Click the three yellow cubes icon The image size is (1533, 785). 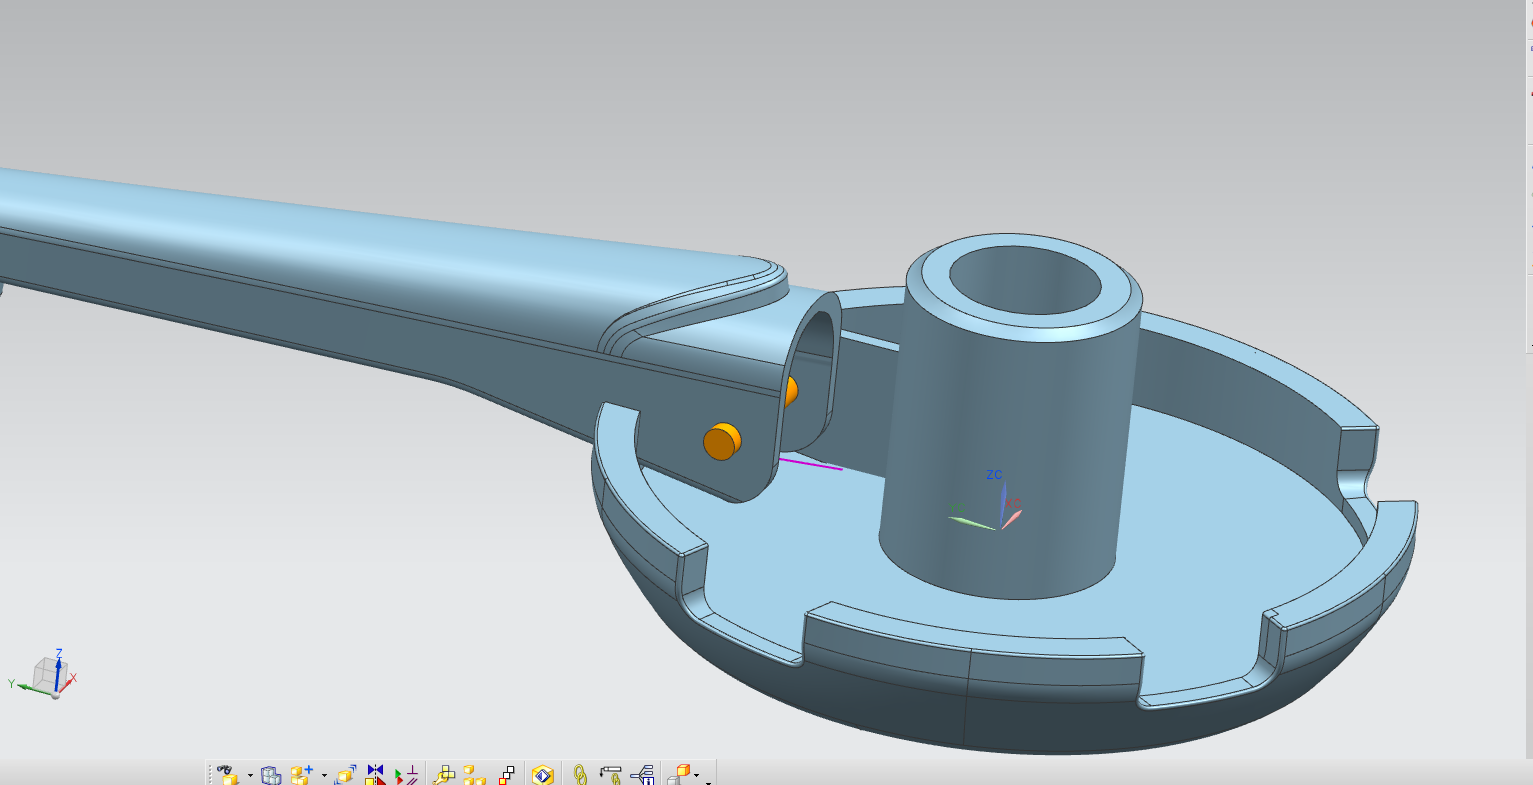474,775
